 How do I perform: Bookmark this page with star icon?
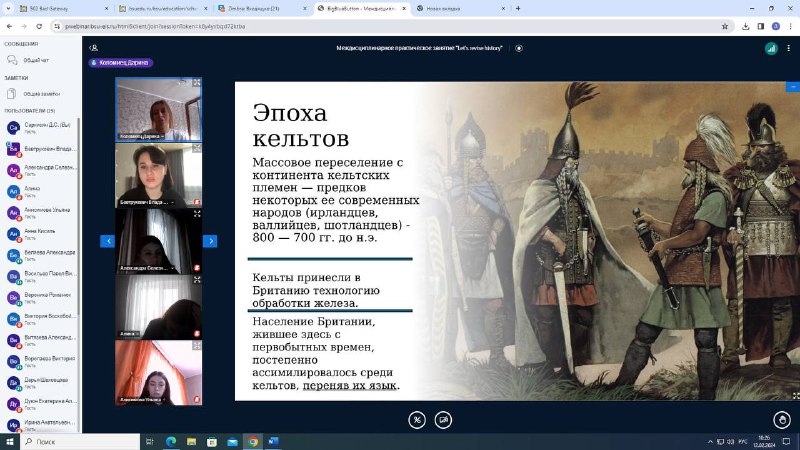coord(724,27)
